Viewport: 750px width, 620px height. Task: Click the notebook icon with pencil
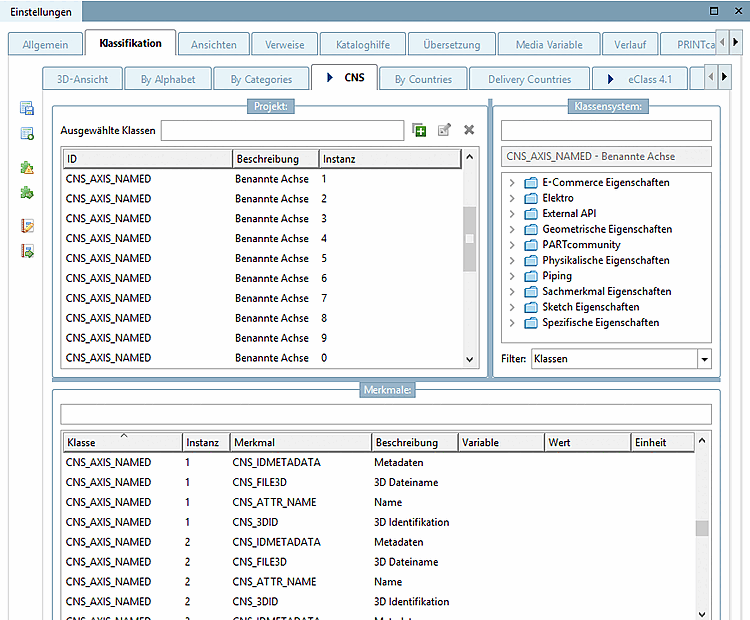point(27,227)
